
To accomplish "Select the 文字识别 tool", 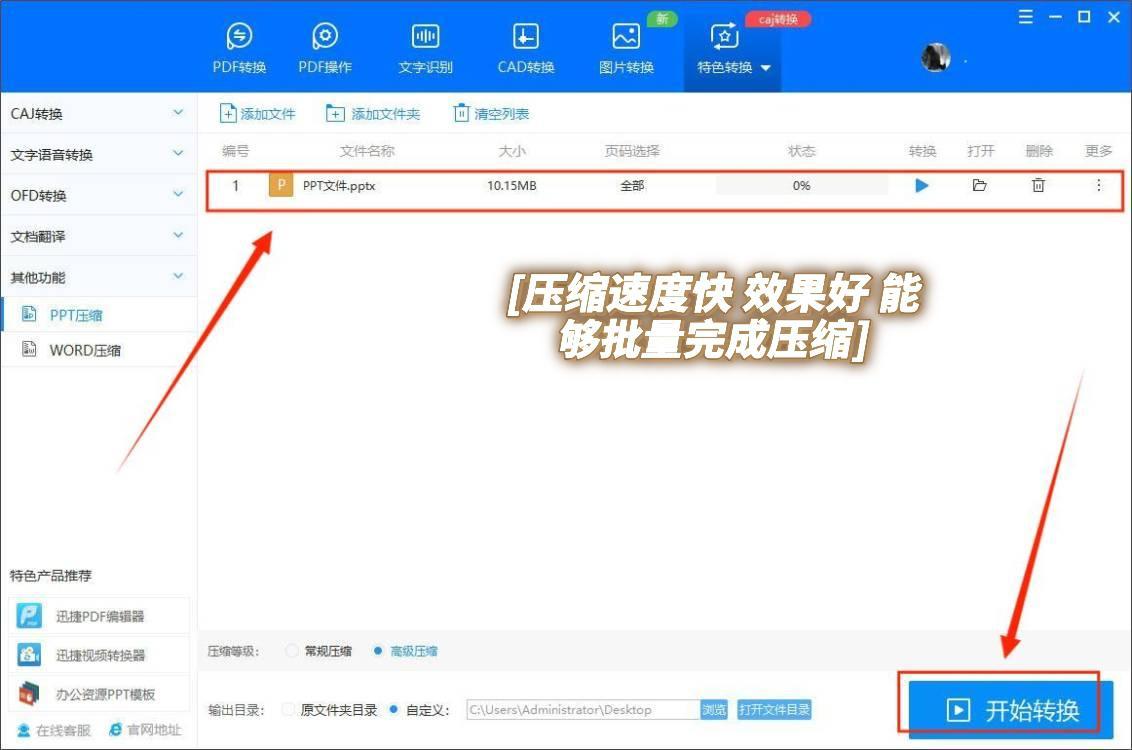I will tap(424, 45).
